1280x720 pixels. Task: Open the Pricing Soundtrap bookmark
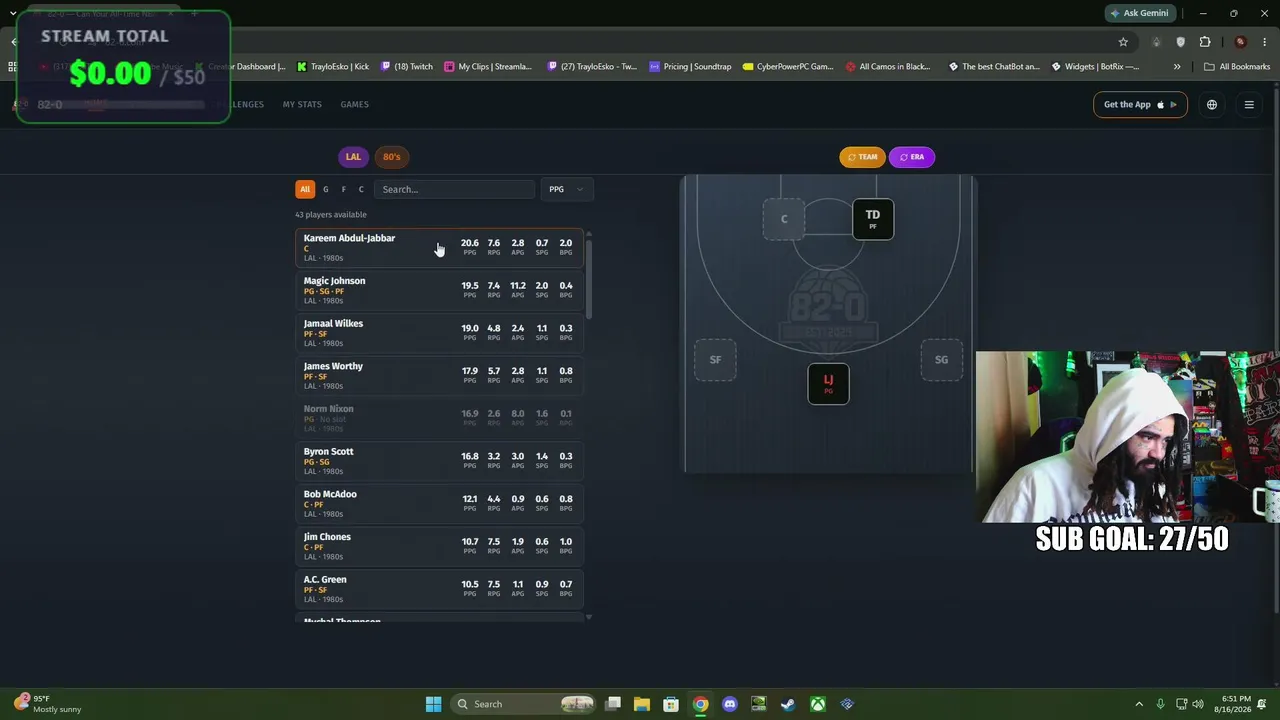point(689,67)
